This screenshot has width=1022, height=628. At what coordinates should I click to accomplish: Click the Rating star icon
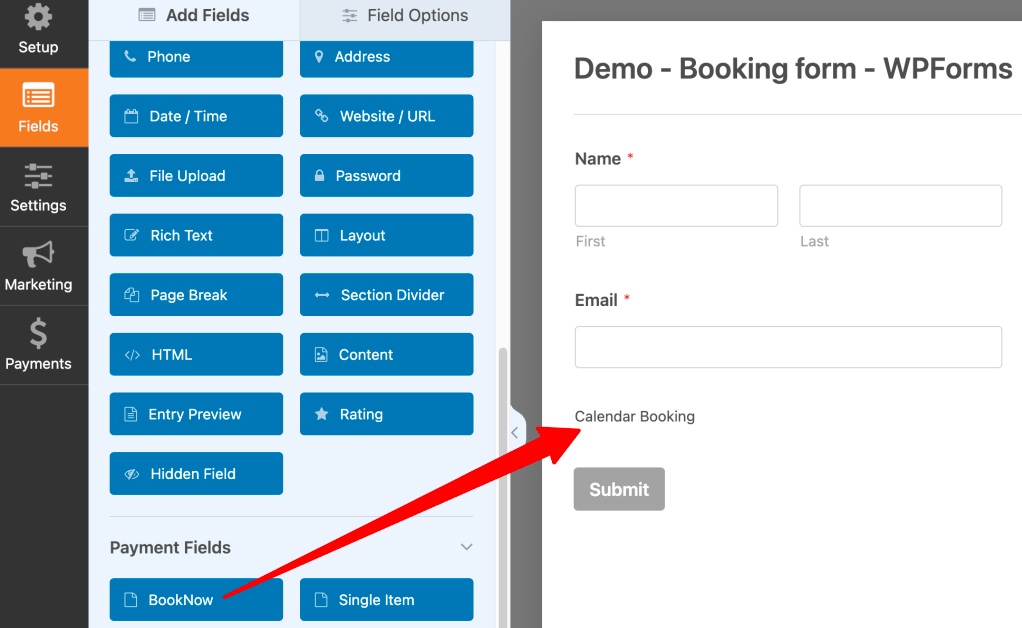[x=322, y=414]
